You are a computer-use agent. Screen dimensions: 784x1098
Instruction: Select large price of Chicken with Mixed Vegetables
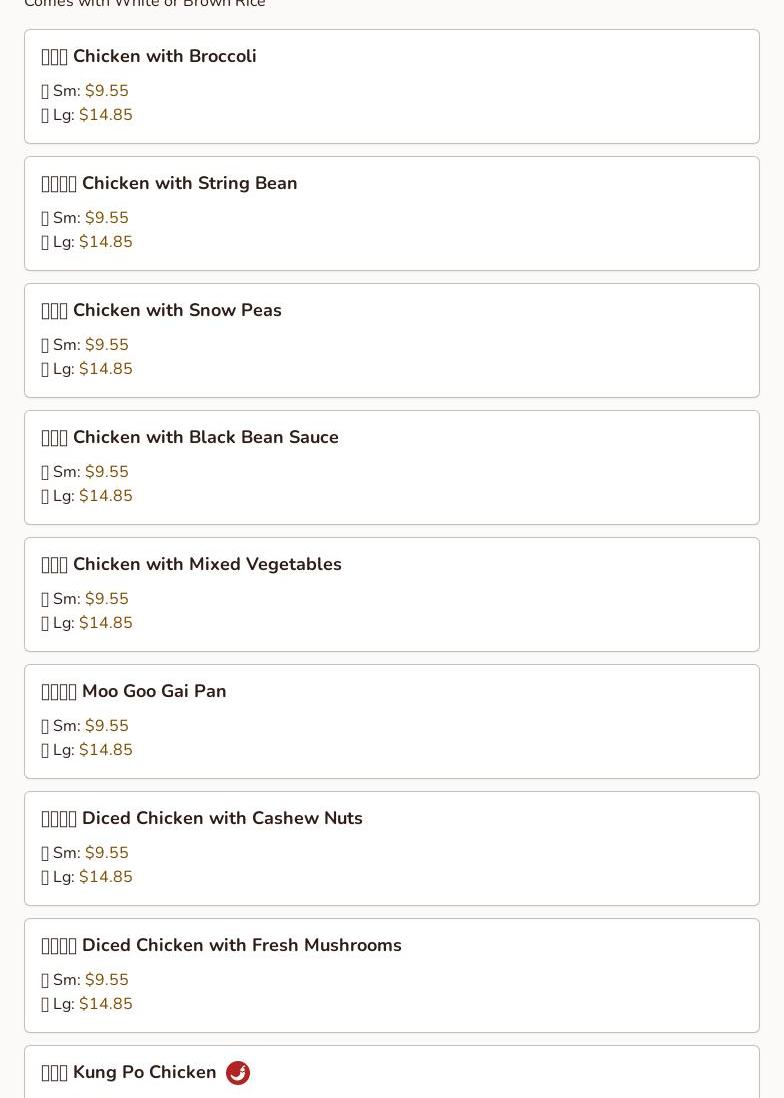106,623
